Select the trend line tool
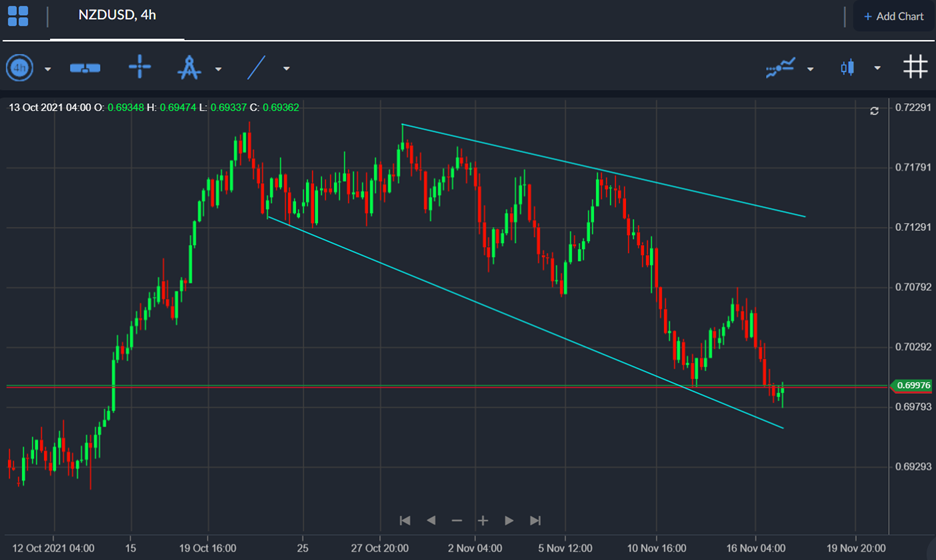The width and height of the screenshot is (936, 560). [x=256, y=67]
